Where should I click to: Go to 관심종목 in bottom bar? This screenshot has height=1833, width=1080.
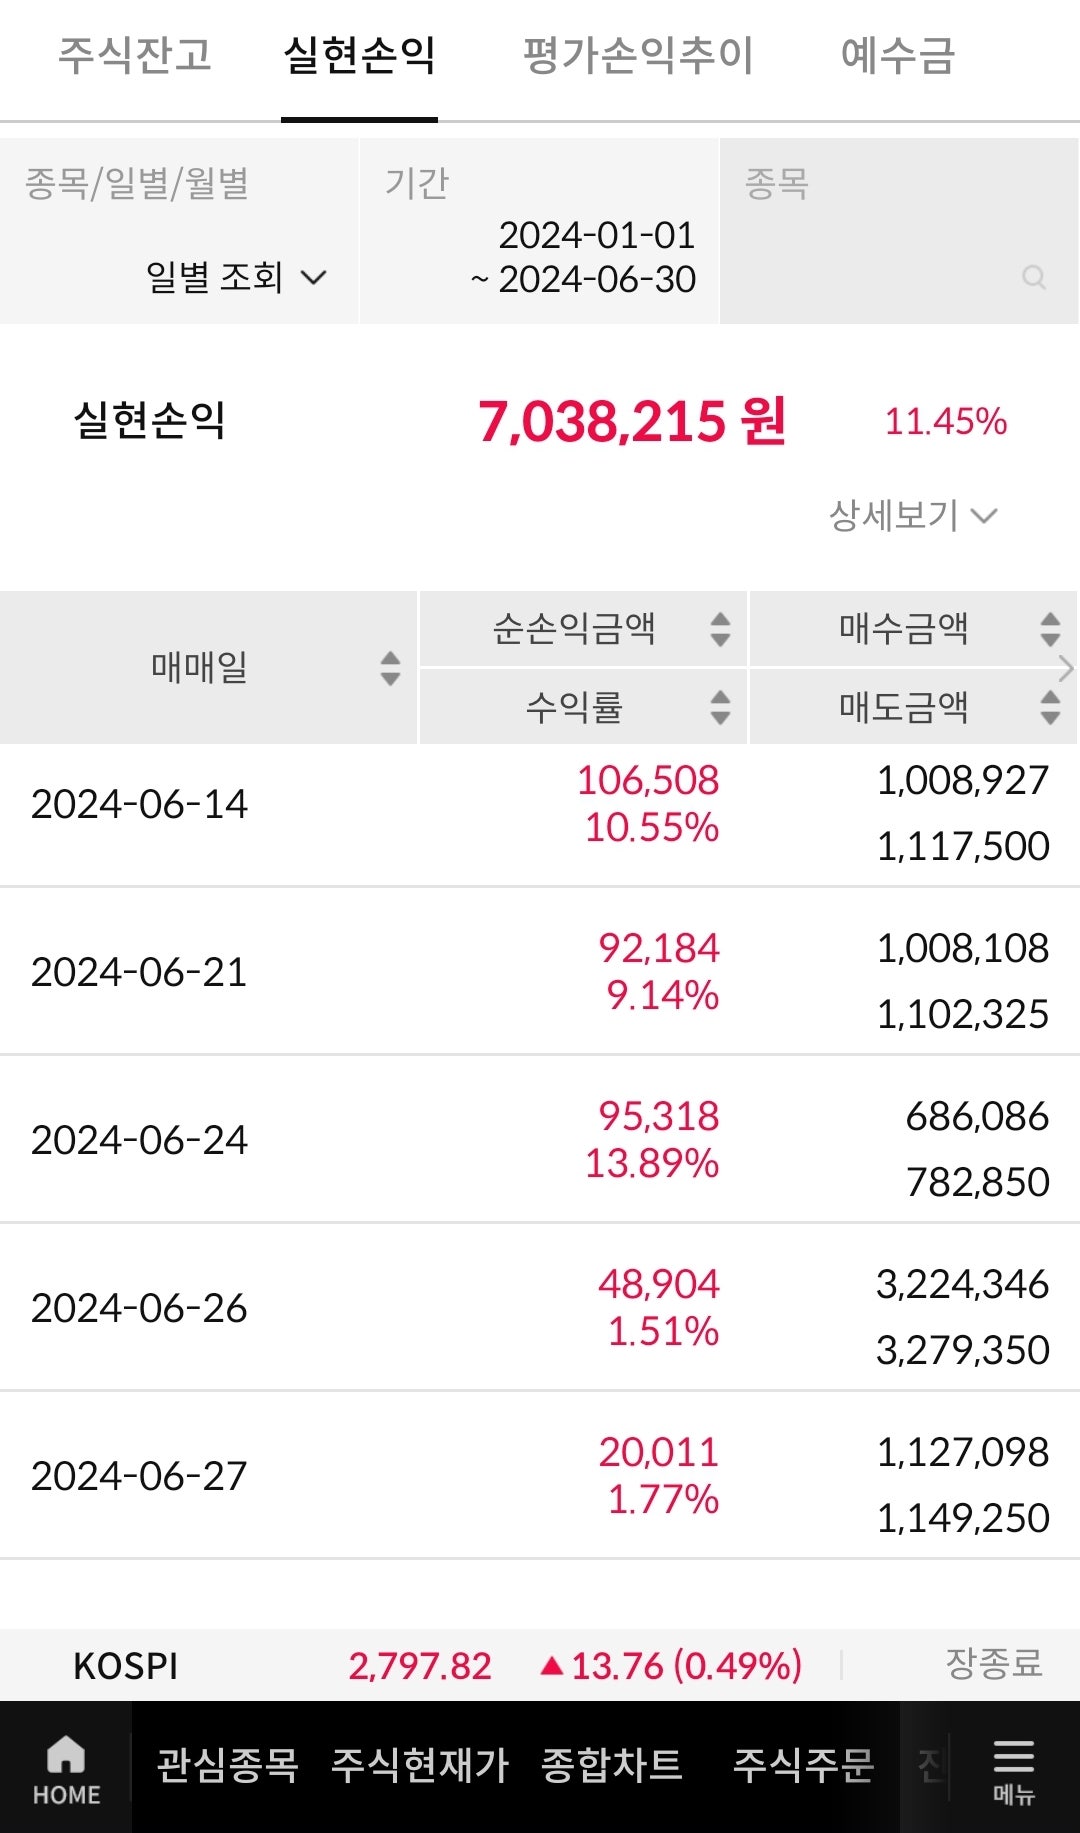pos(227,1766)
